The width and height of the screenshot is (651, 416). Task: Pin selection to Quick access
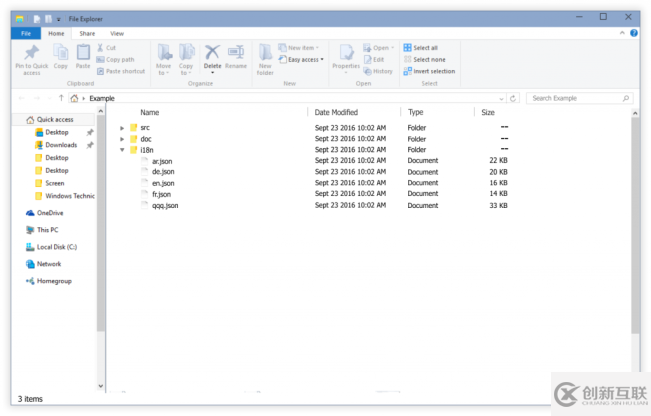[32, 60]
